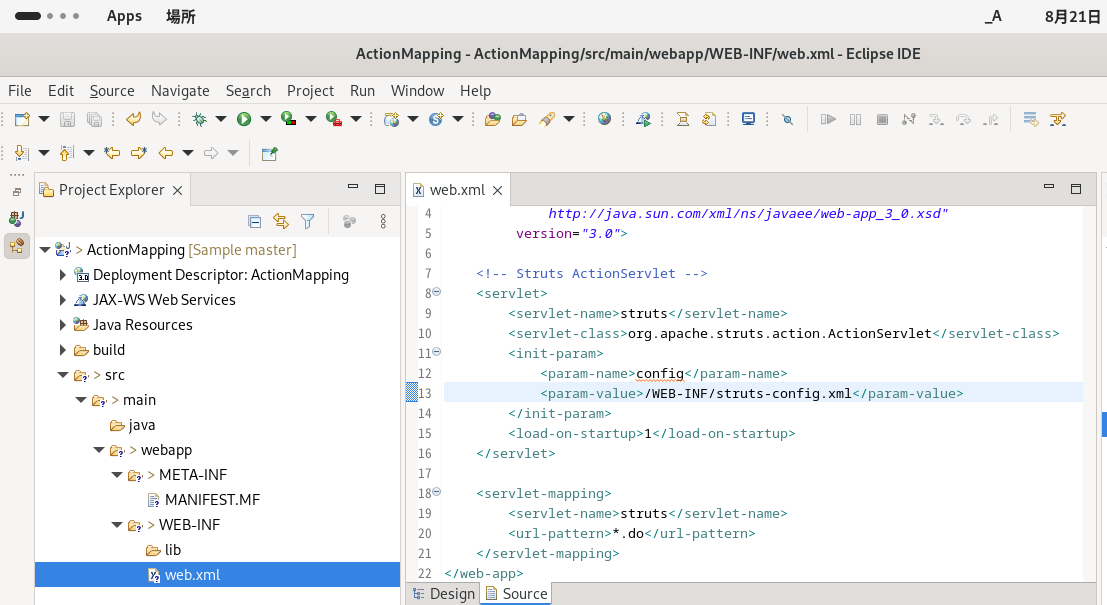The height and width of the screenshot is (605, 1107).
Task: Expand the Deployment Descriptor: ActionMapping node
Action: (x=63, y=275)
